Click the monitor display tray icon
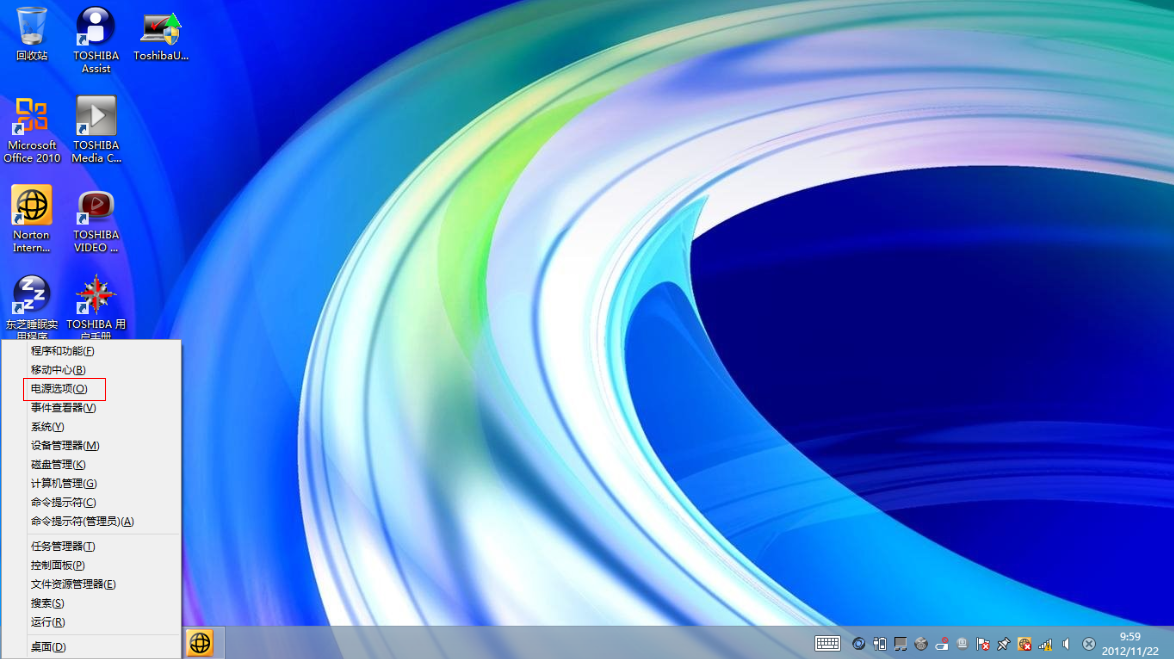 coord(901,644)
